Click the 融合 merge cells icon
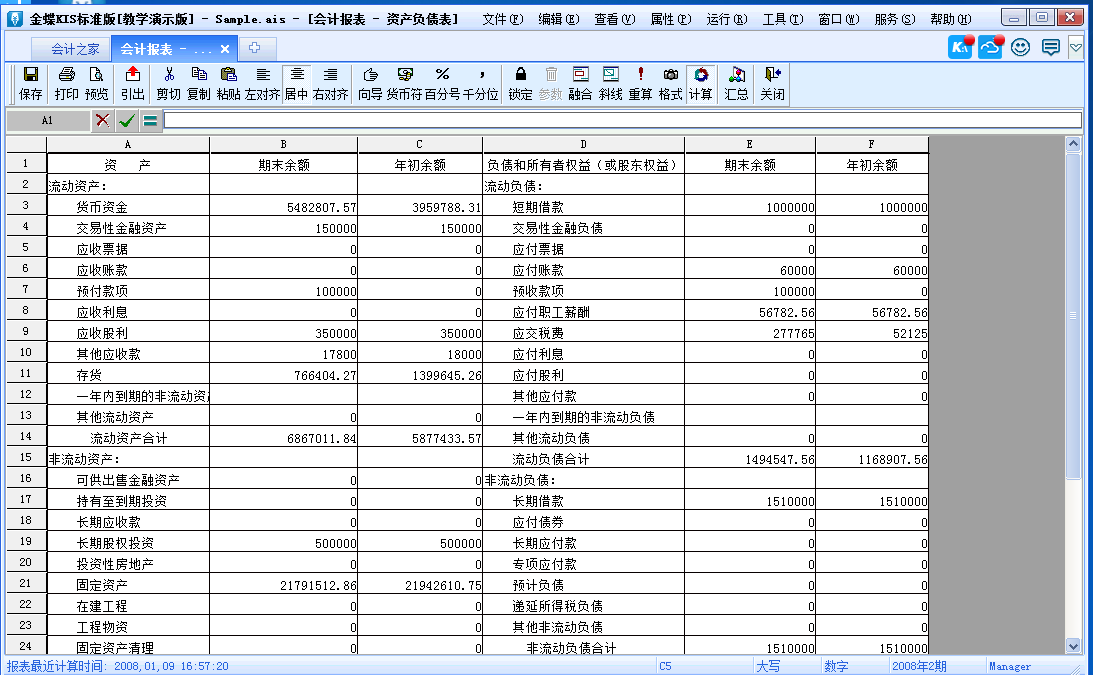The width and height of the screenshot is (1093, 675). (580, 83)
